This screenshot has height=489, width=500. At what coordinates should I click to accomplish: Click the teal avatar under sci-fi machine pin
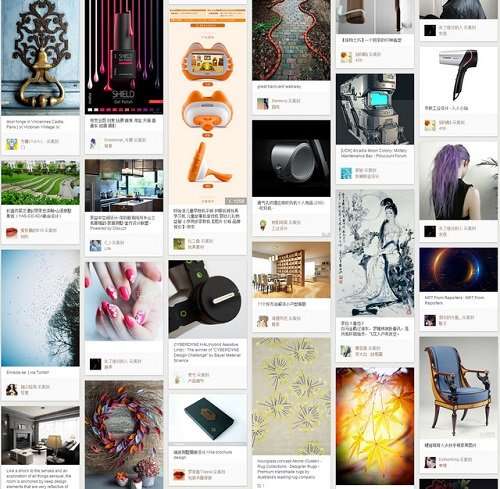[x=346, y=173]
